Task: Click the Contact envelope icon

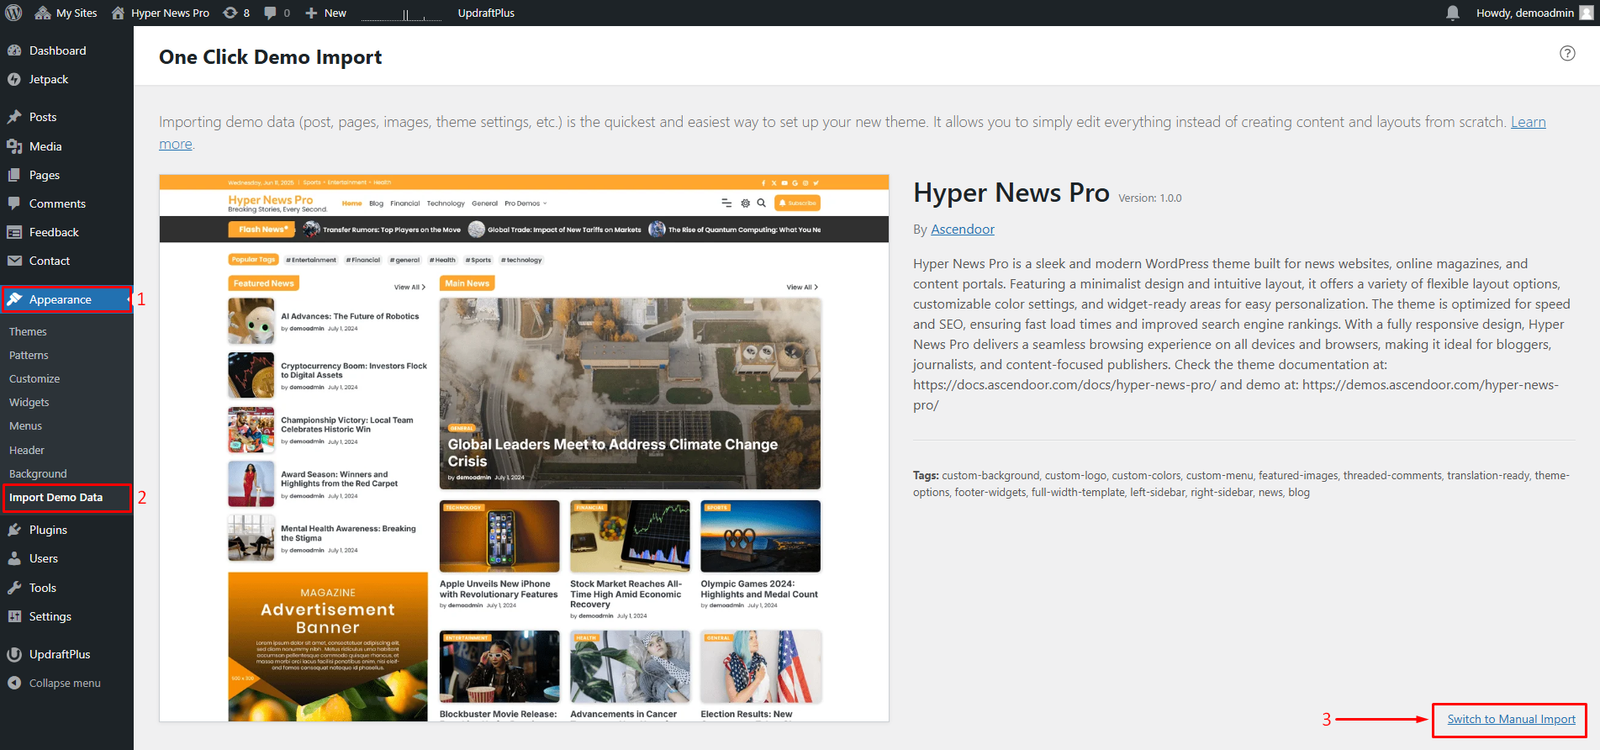Action: pos(14,262)
